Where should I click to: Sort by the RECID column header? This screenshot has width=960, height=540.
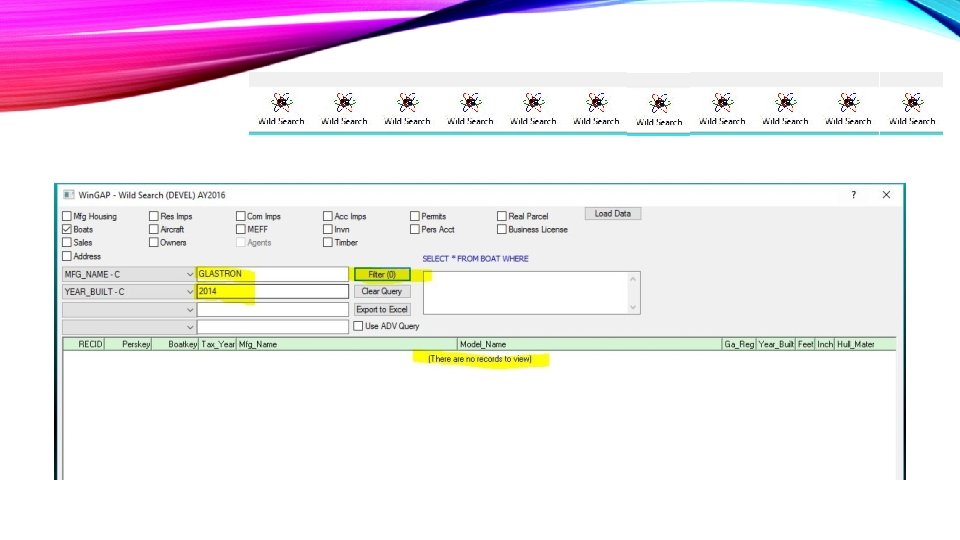[x=84, y=344]
